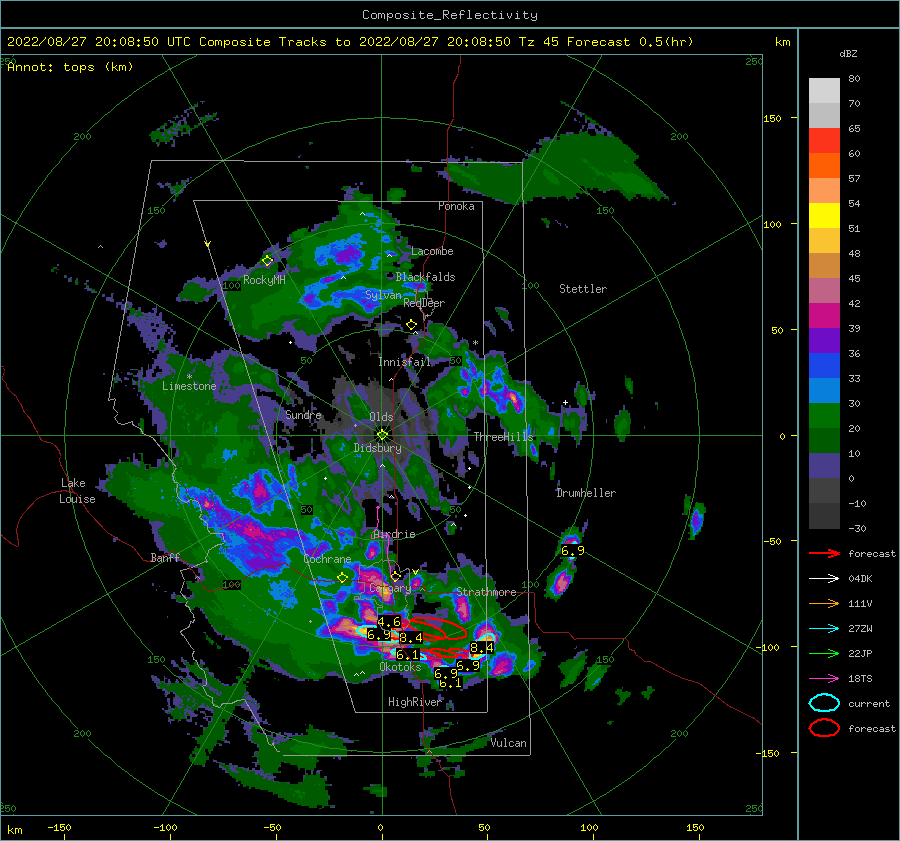Image resolution: width=900 pixels, height=841 pixels.
Task: Click the Sylvan town label
Action: pyautogui.click(x=383, y=295)
